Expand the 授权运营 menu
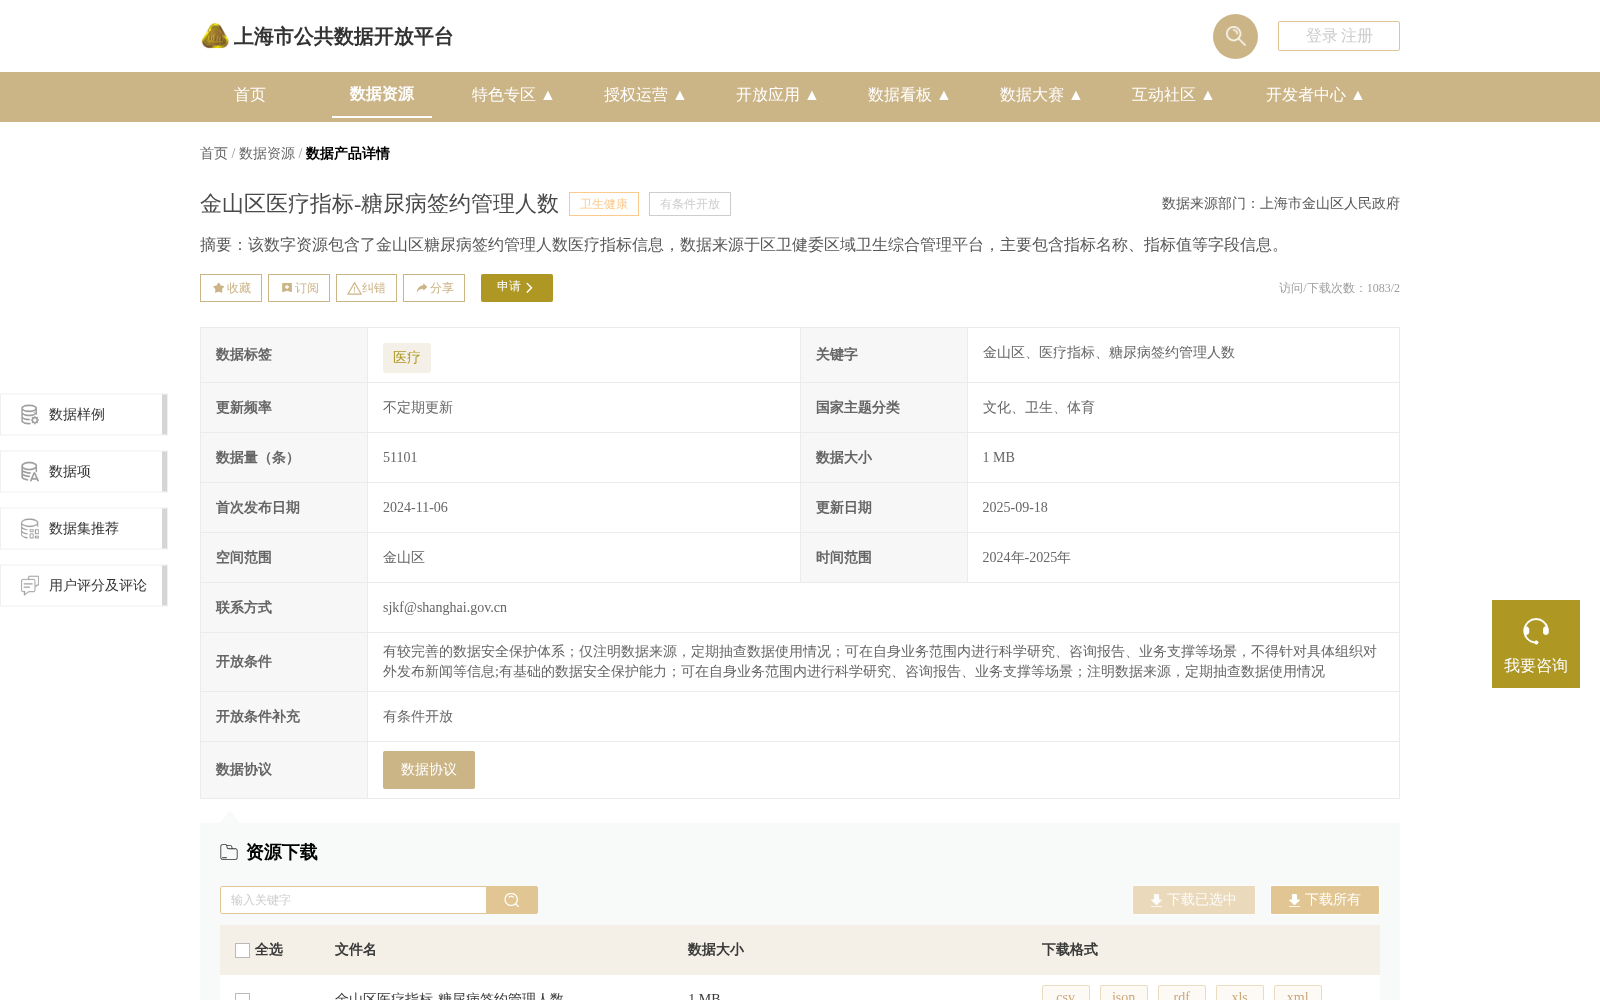The width and height of the screenshot is (1600, 1000). coord(645,95)
